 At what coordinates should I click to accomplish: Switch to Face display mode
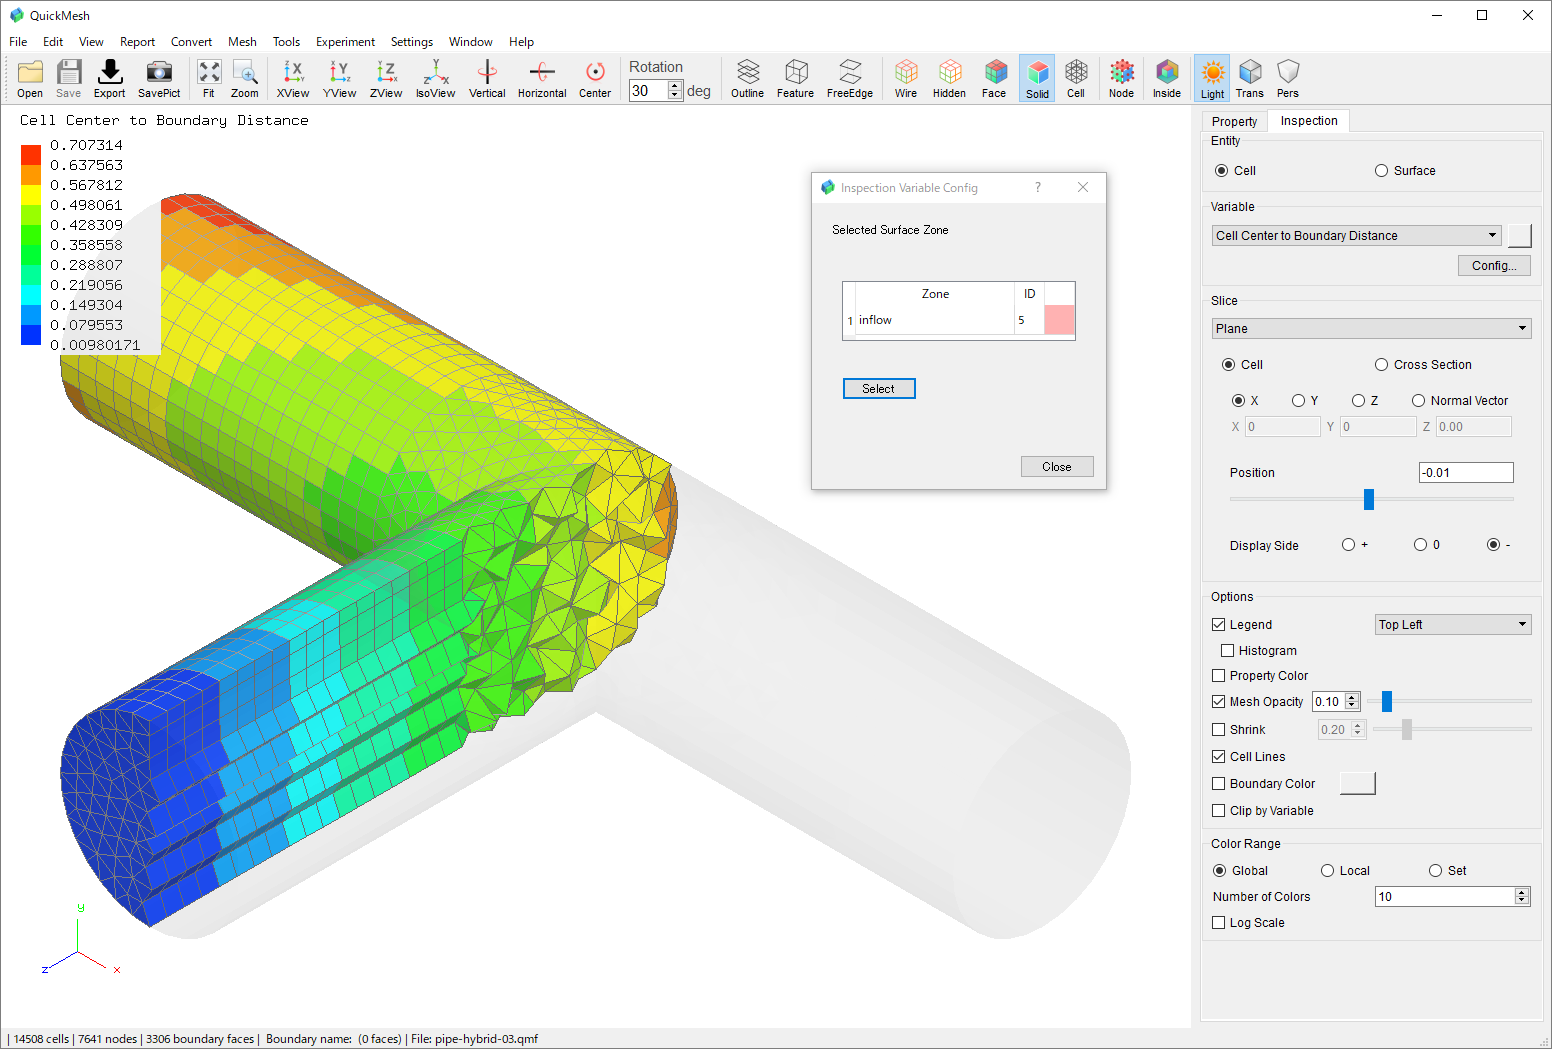pyautogui.click(x=994, y=78)
